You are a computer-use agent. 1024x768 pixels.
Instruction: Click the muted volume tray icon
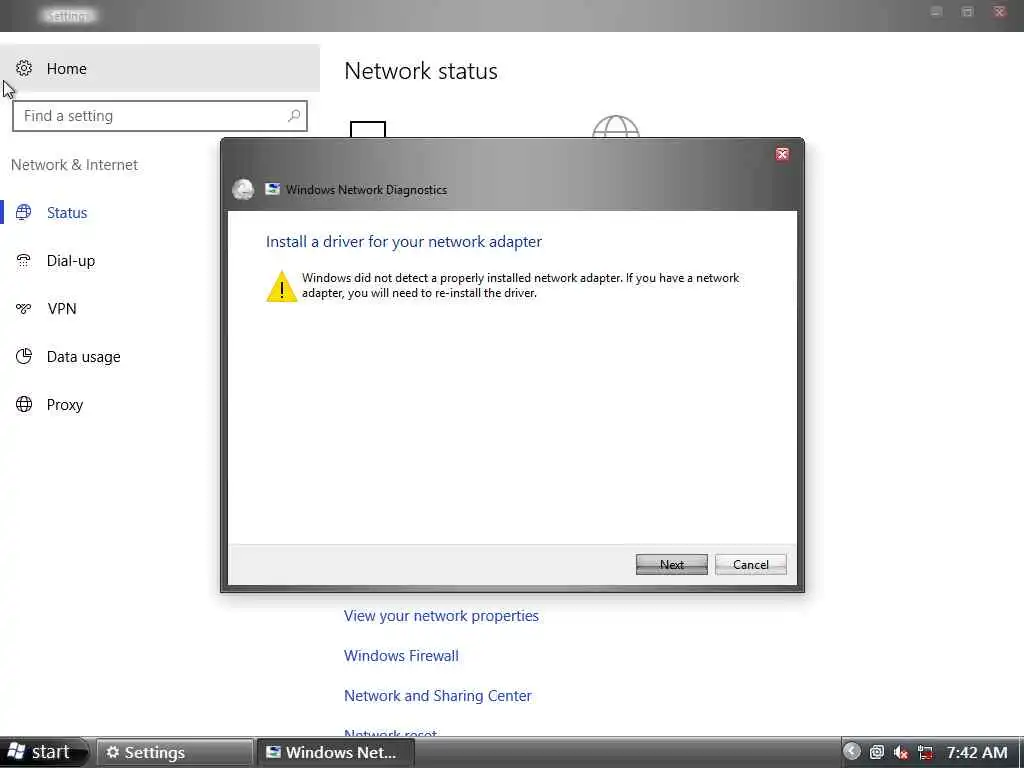[901, 752]
